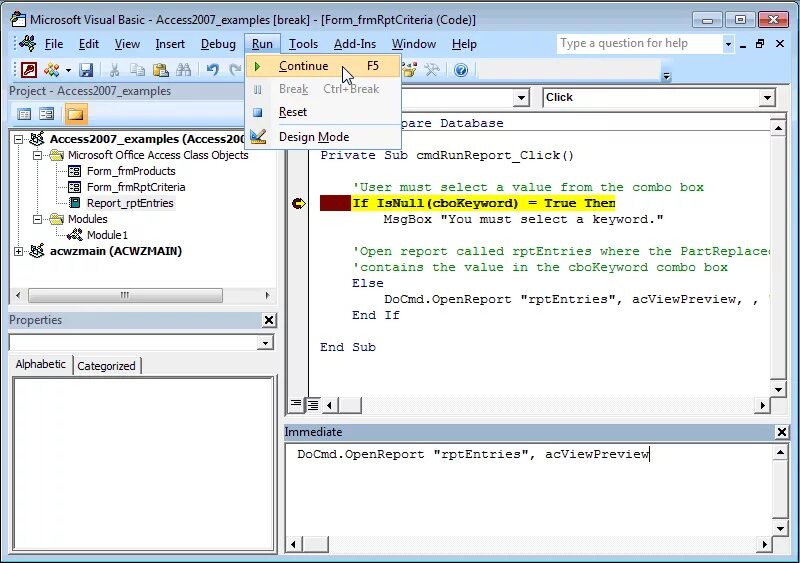This screenshot has width=800, height=563.
Task: Switch to Procedure View button
Action: (295, 404)
